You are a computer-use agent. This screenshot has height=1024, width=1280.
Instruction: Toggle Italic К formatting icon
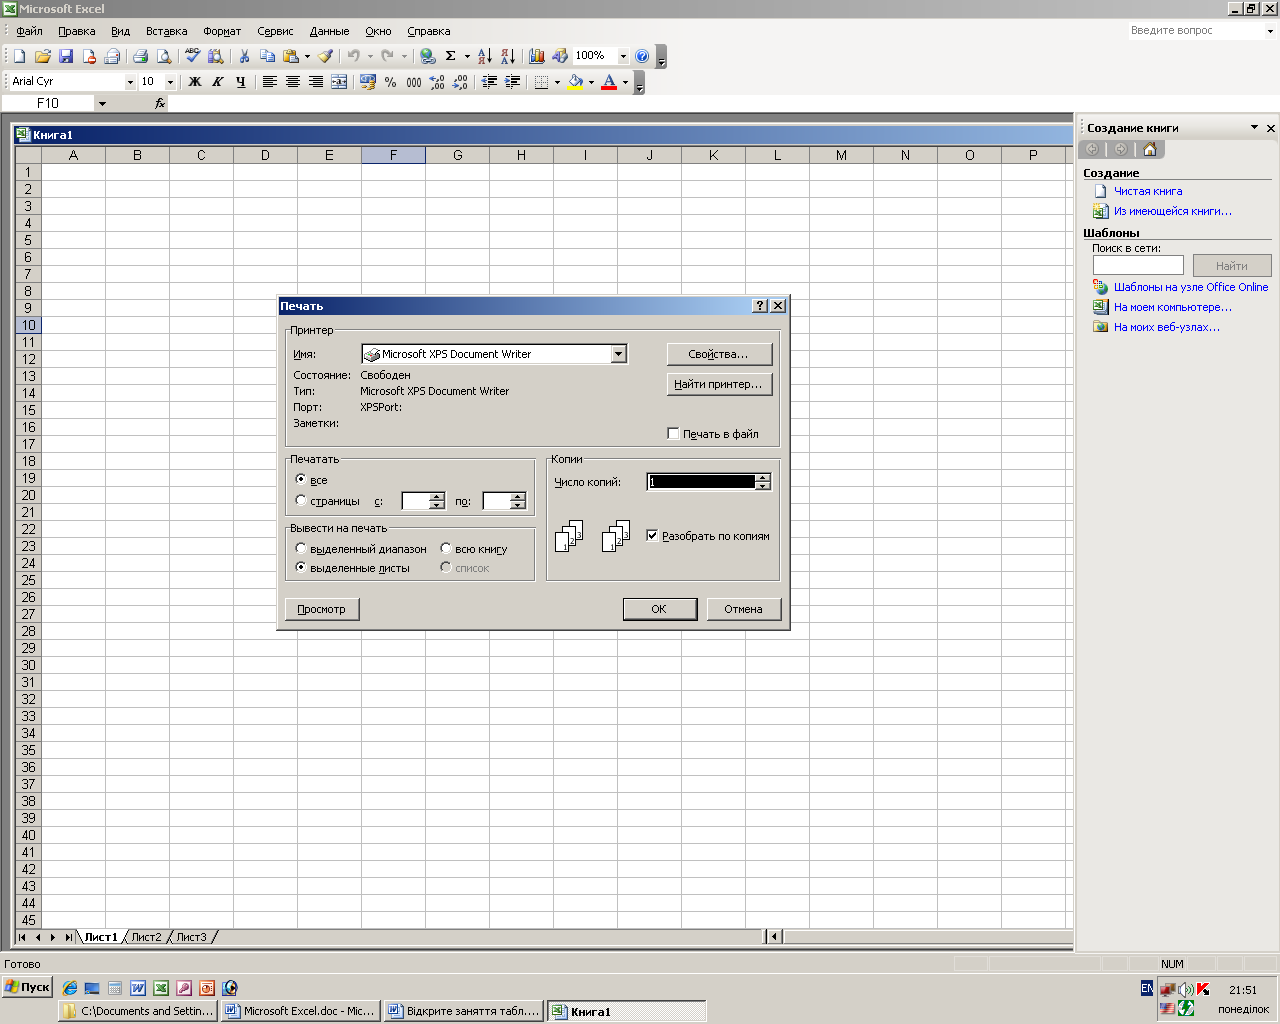click(x=218, y=82)
